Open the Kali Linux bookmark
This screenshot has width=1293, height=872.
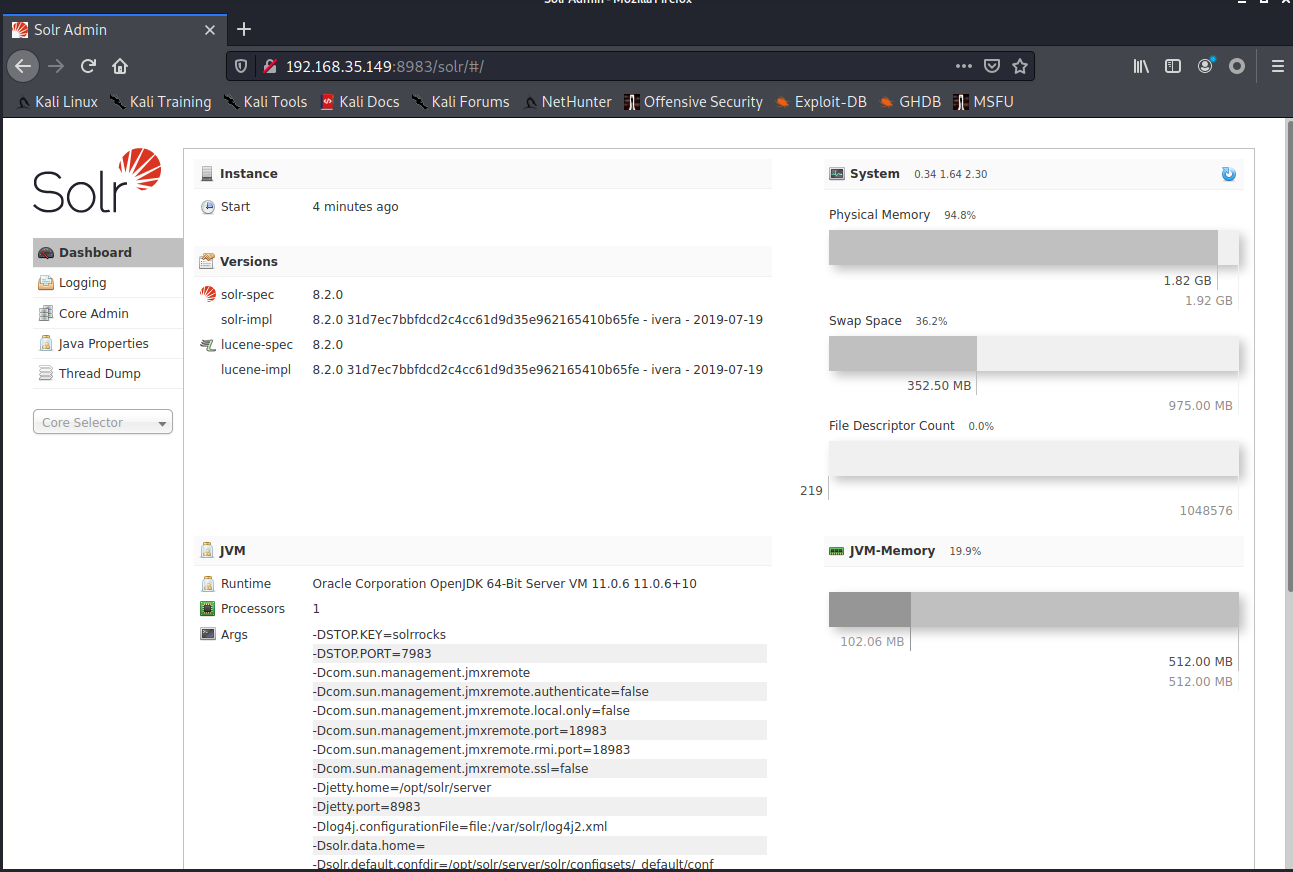[58, 102]
